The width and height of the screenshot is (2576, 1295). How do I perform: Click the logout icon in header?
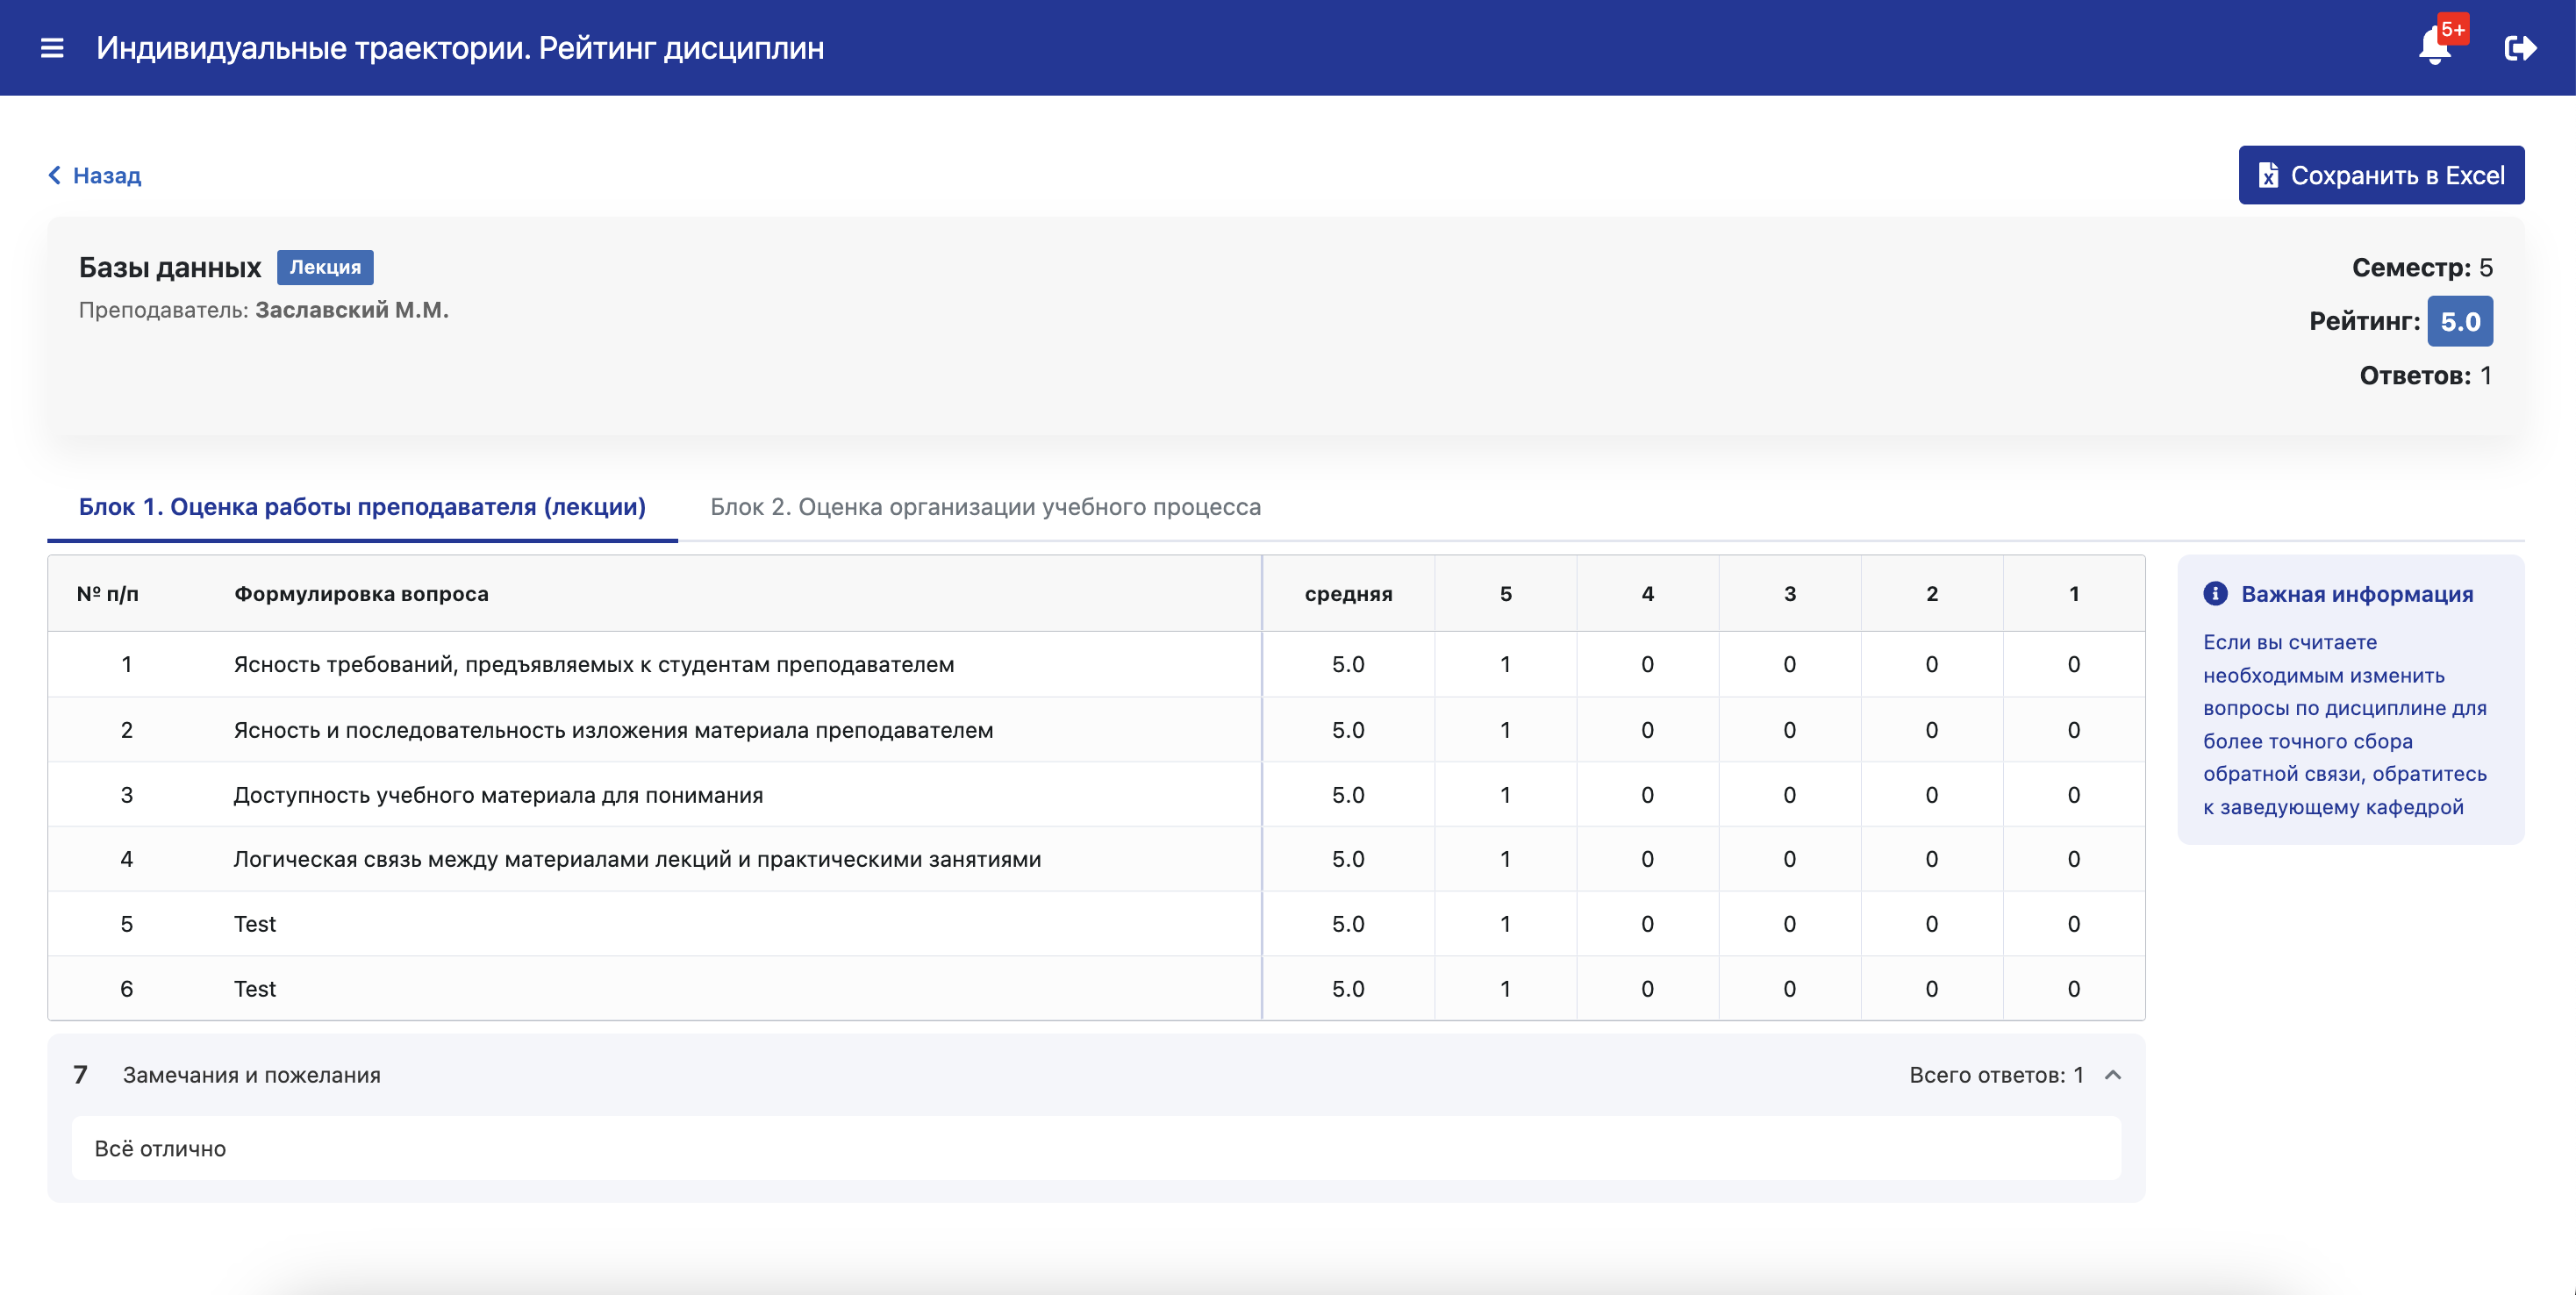click(2520, 48)
